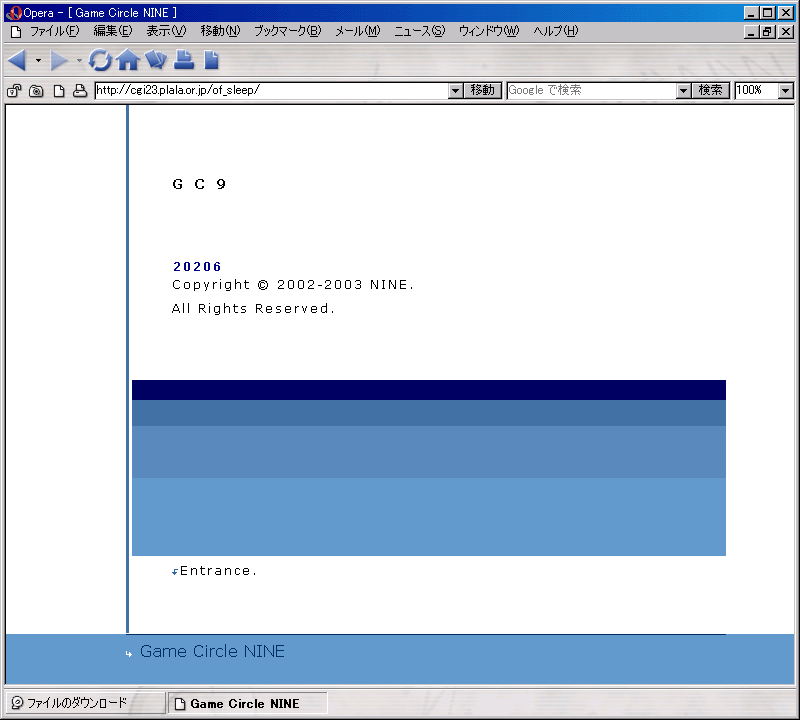
Task: Click the document icon in menu bar
Action: (16, 32)
